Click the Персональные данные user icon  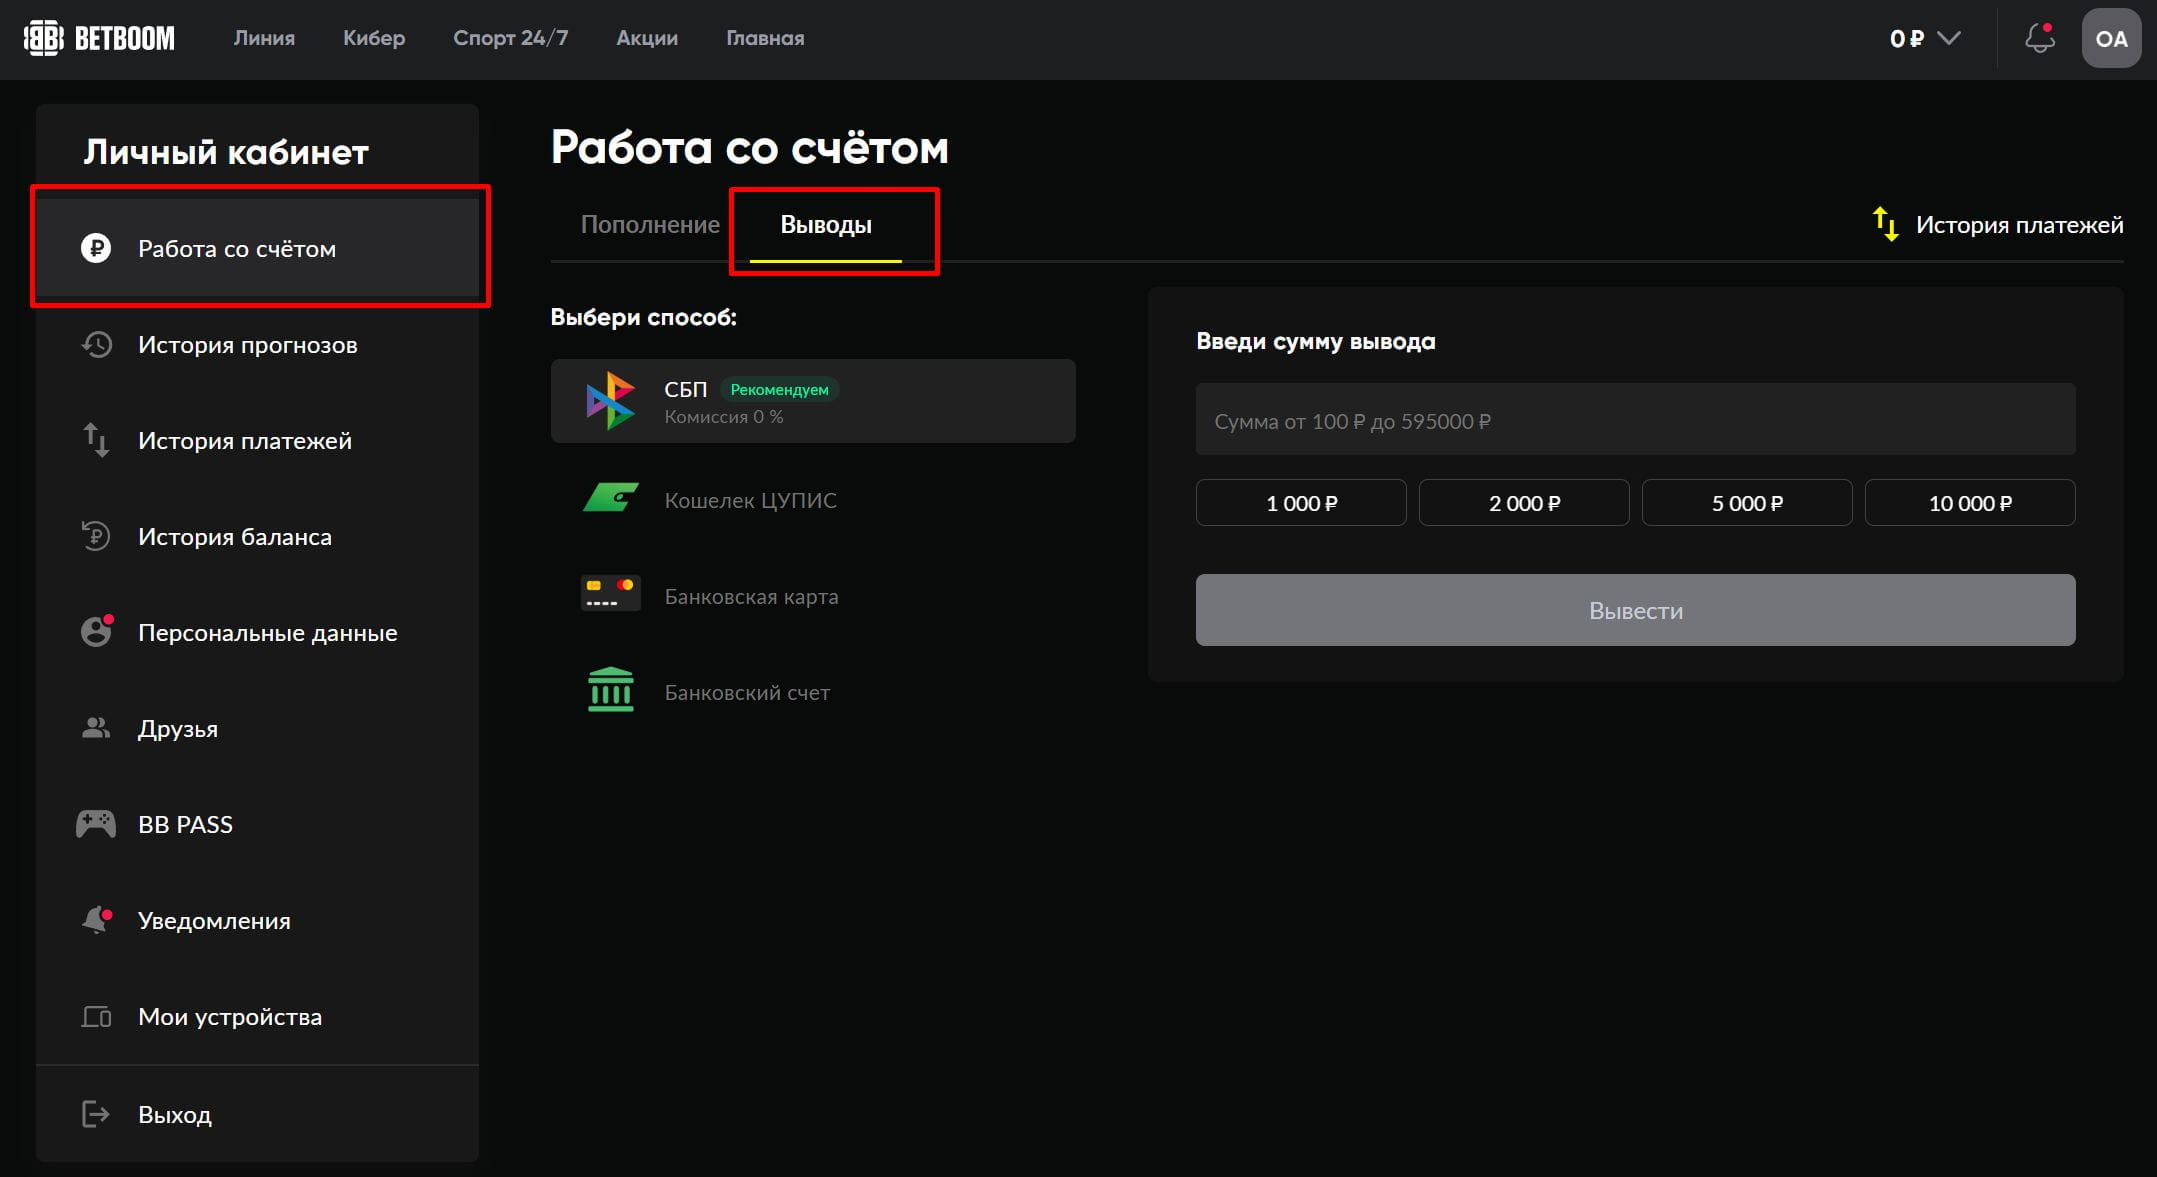96,631
